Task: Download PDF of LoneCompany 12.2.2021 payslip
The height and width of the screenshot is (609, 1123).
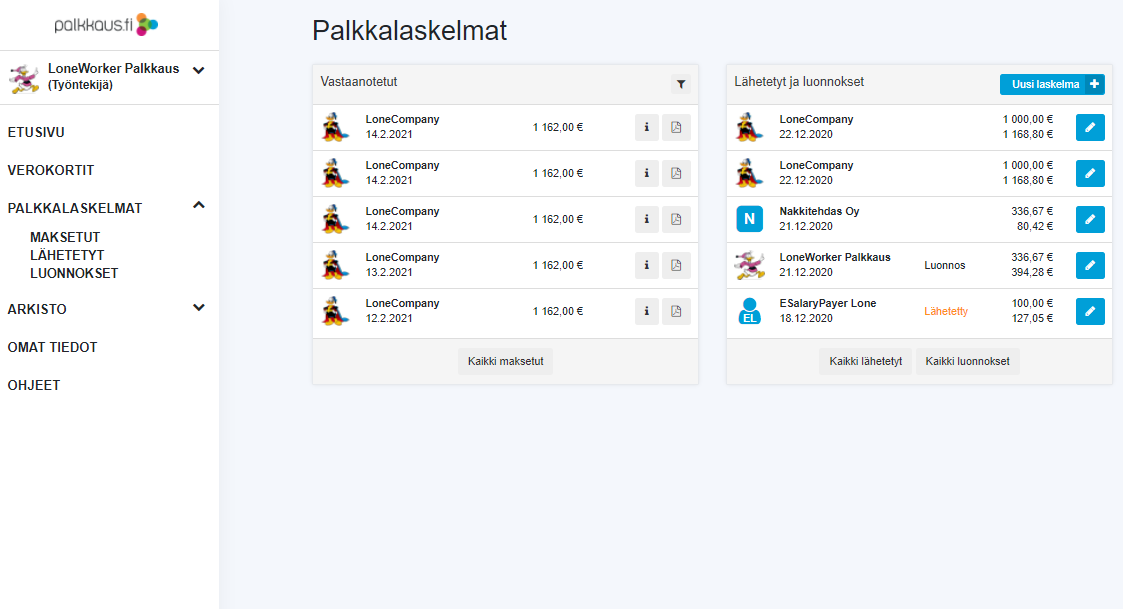Action: (676, 311)
